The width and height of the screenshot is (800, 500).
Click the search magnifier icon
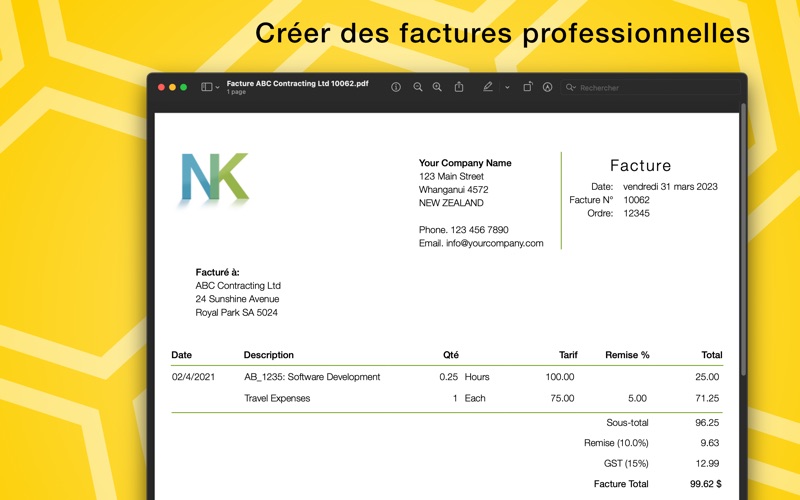coord(570,88)
